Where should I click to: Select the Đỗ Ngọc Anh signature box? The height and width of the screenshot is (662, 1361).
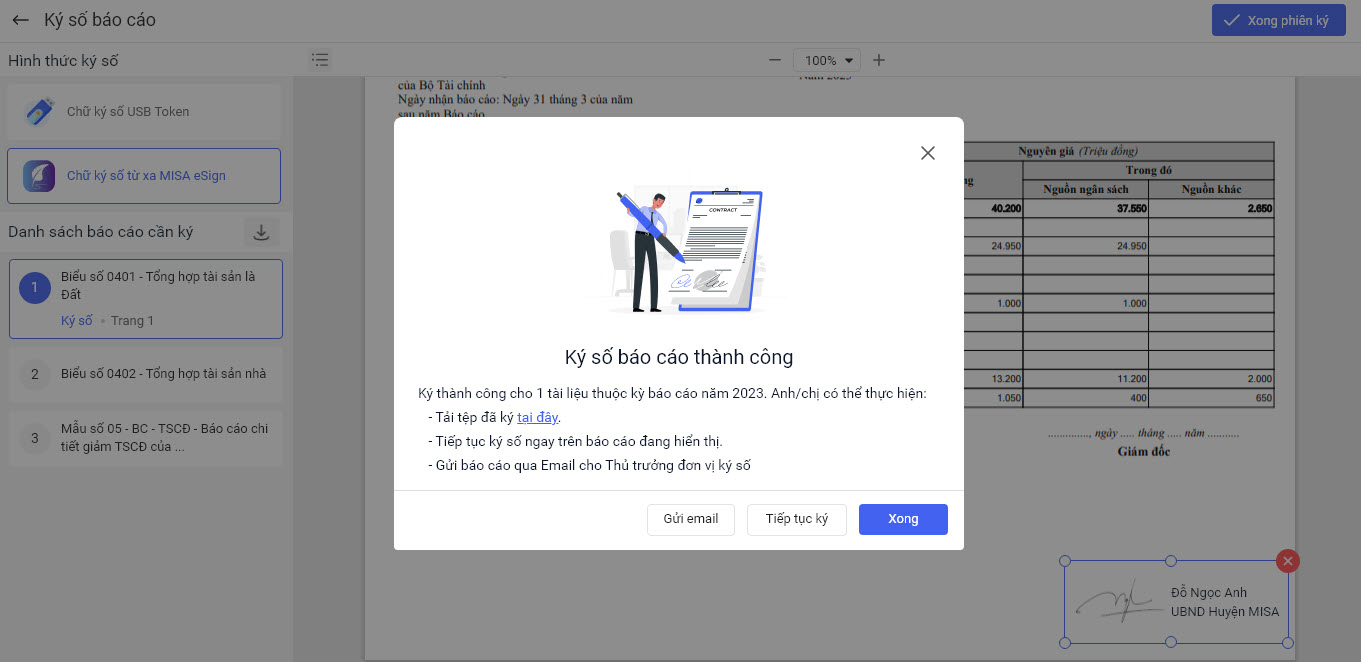(x=1176, y=602)
